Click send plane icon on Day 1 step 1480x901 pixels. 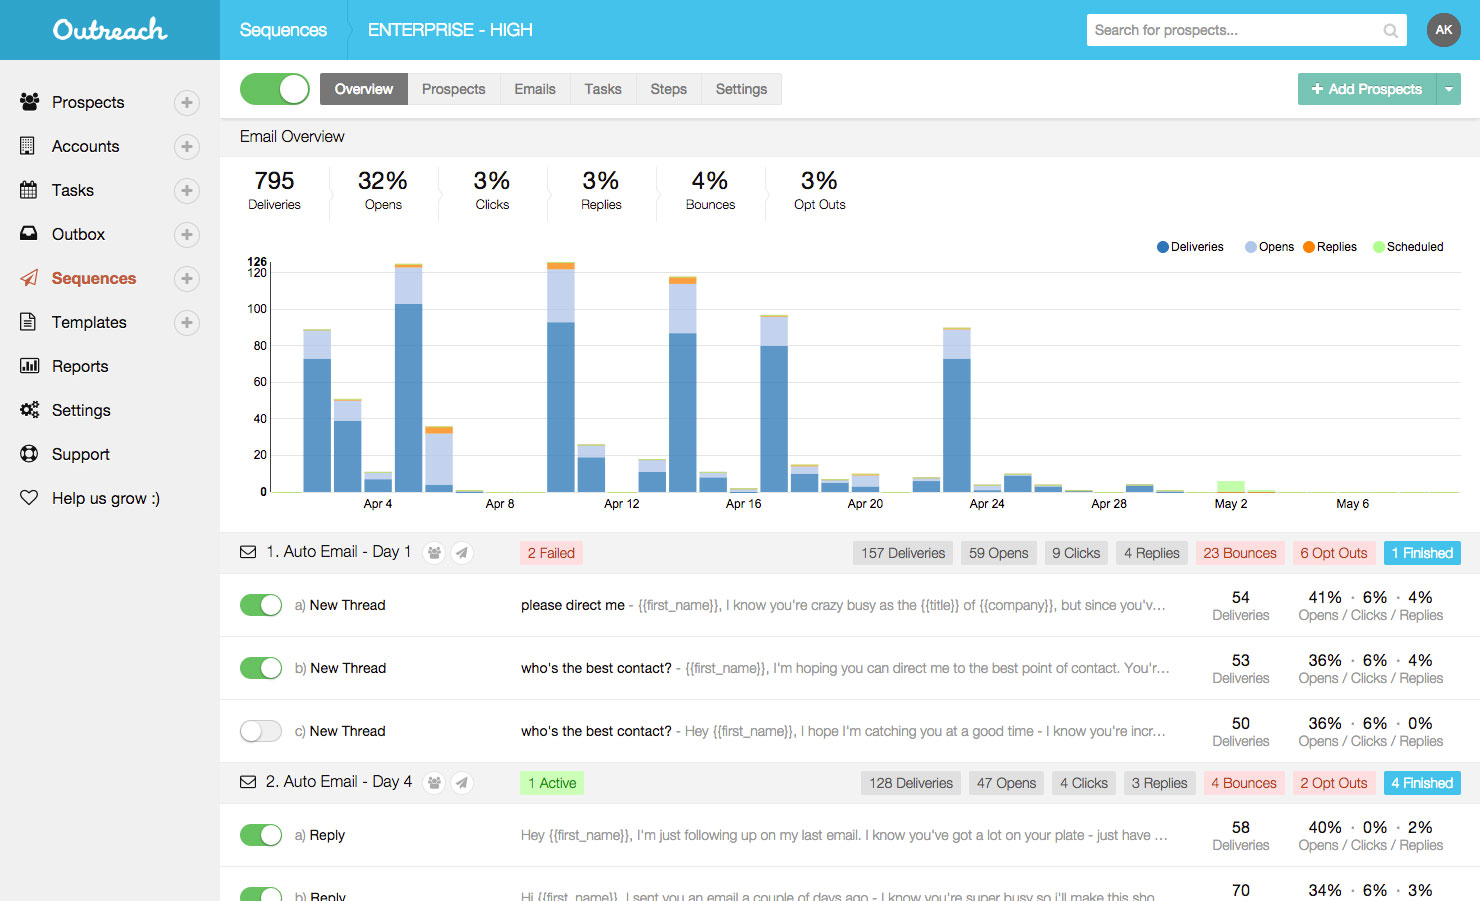click(x=462, y=553)
